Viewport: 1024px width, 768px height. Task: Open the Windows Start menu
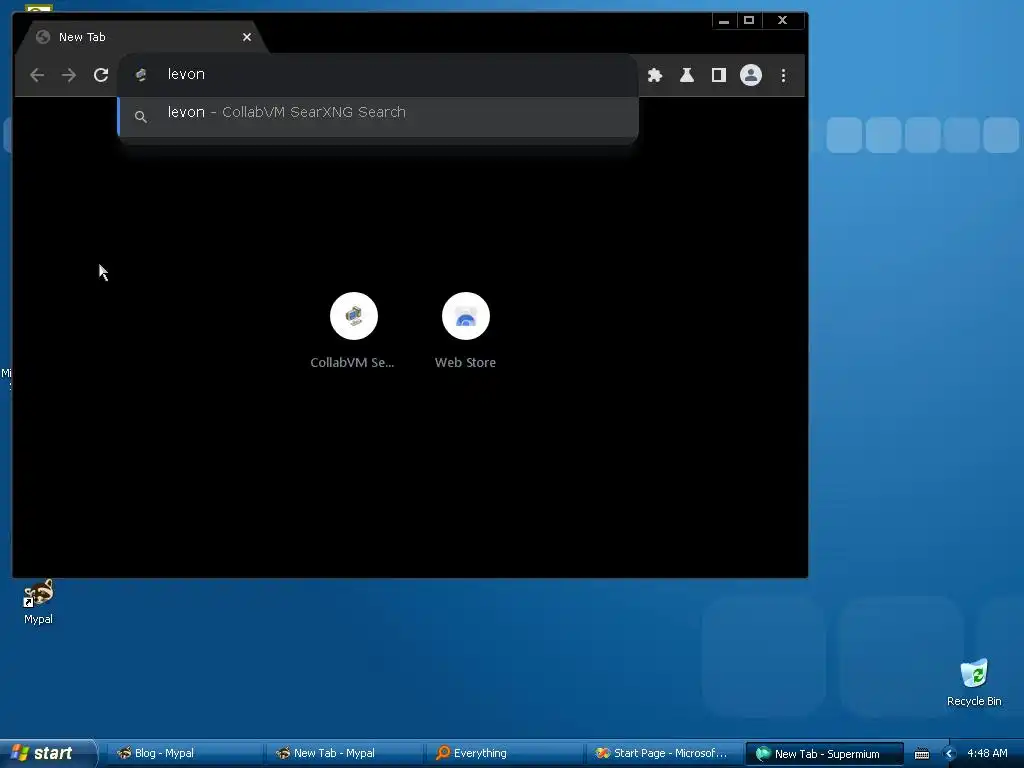point(47,753)
